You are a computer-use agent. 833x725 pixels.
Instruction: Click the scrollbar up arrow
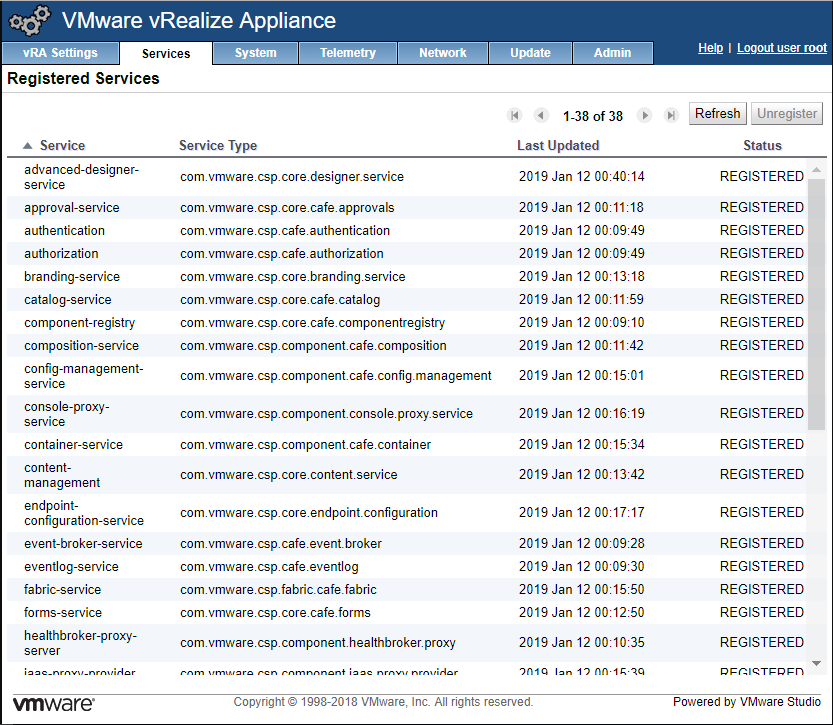(817, 169)
